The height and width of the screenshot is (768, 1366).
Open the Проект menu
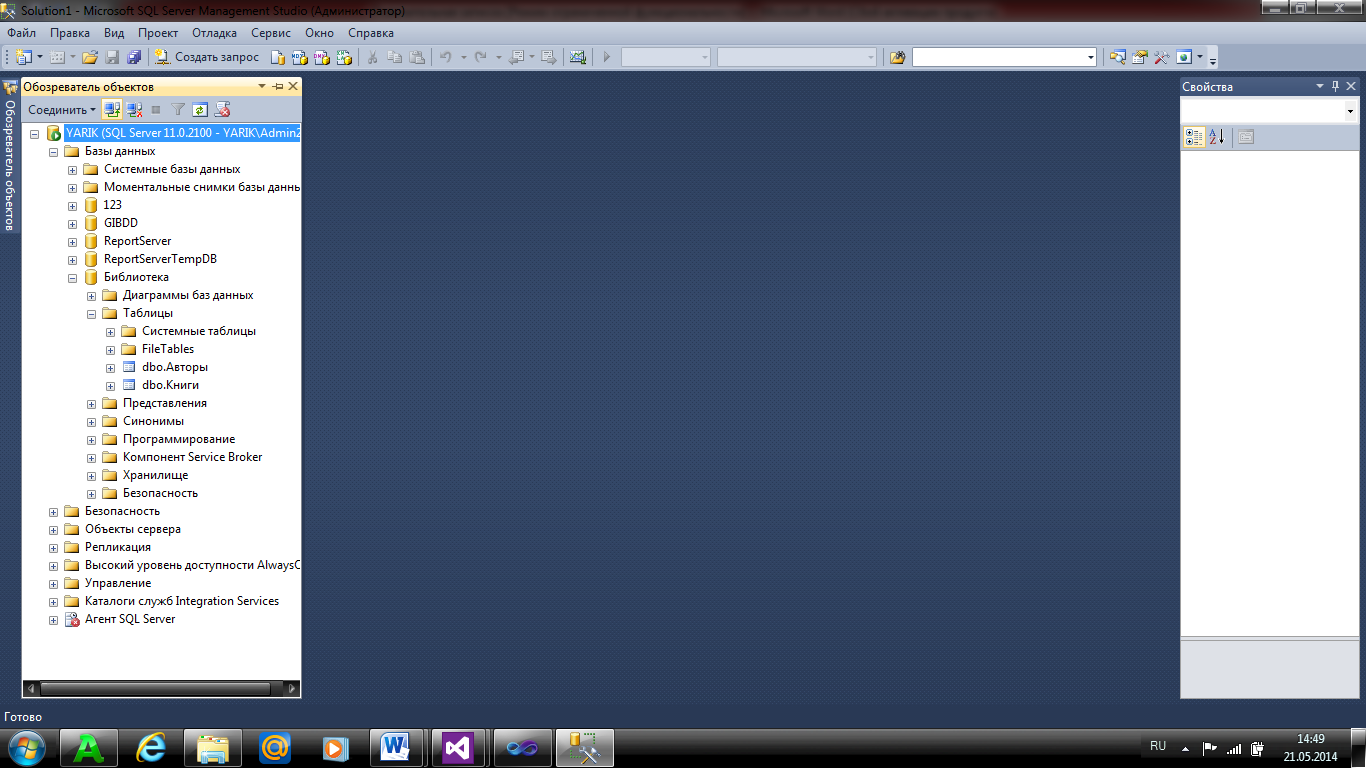[158, 33]
